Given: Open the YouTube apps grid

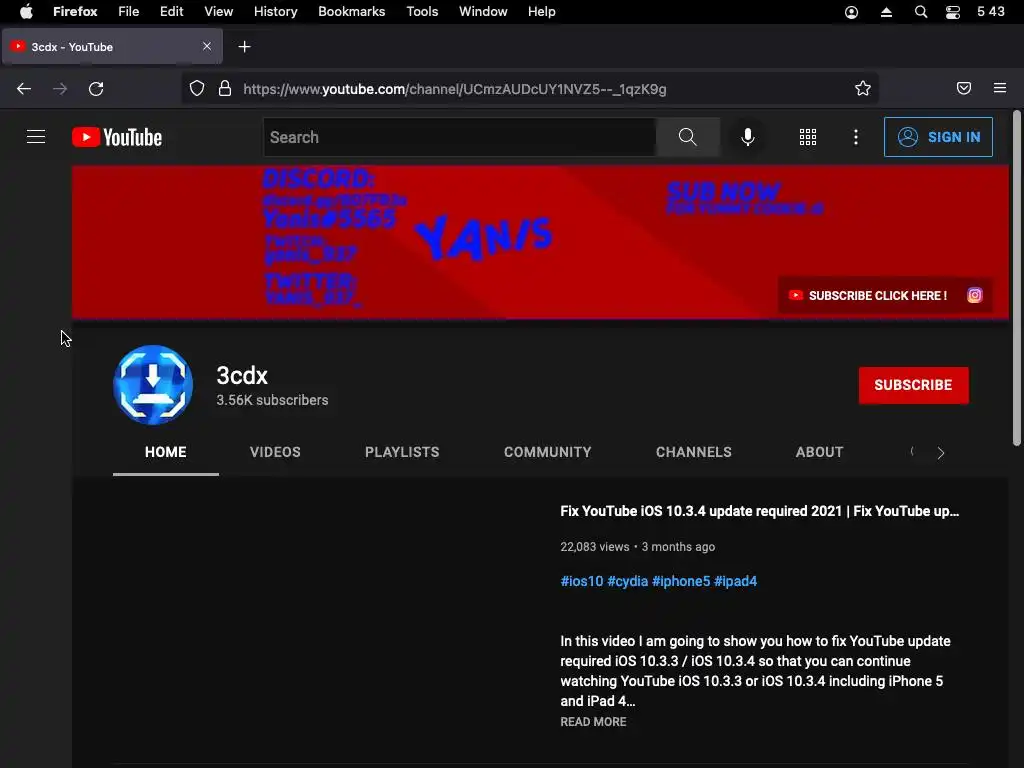Looking at the screenshot, I should (x=808, y=137).
